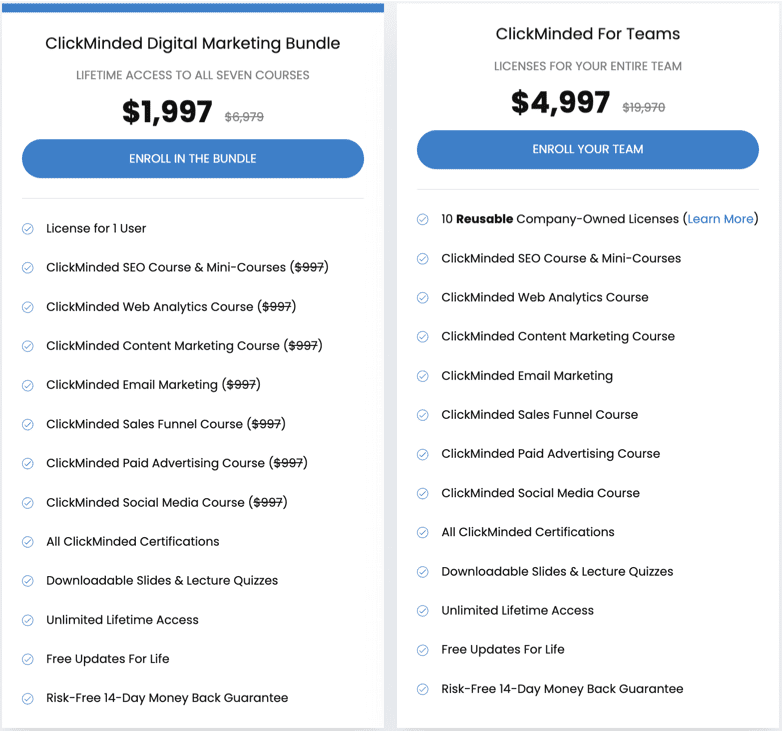
Task: Click check icon by bundle Money Back Guarantee
Action: click(28, 699)
